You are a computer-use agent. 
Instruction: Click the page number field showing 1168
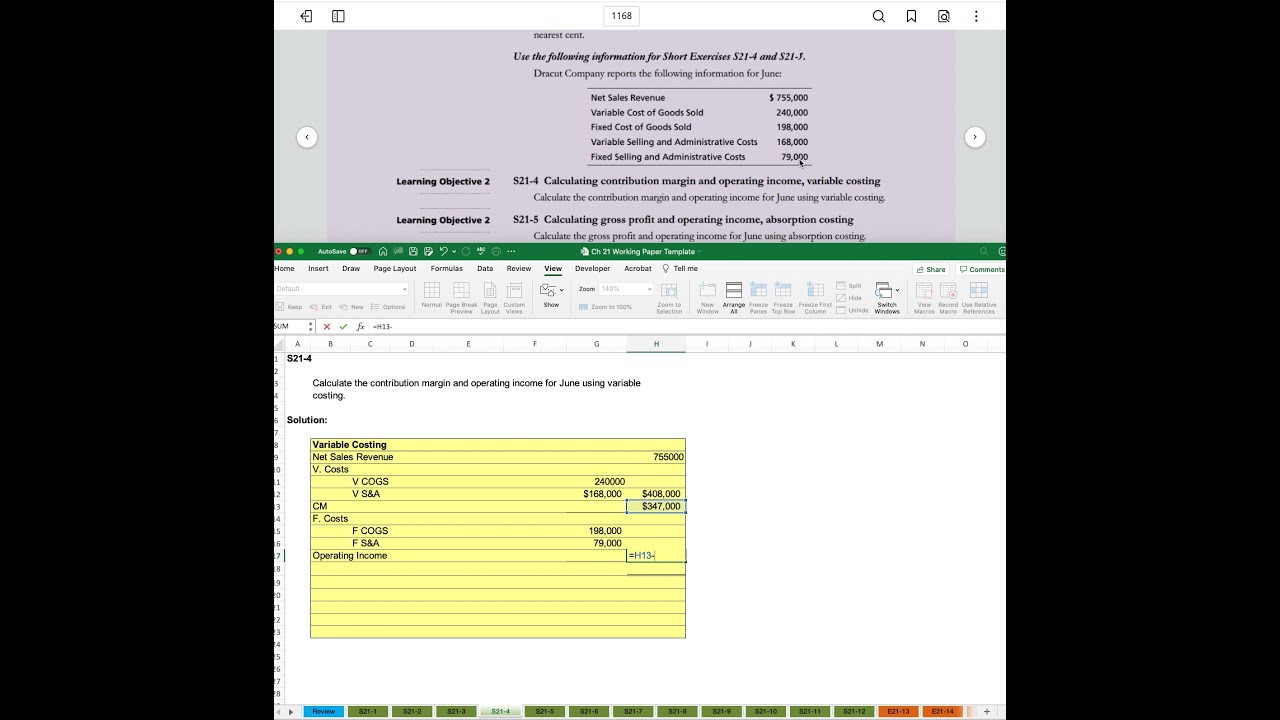(x=622, y=16)
